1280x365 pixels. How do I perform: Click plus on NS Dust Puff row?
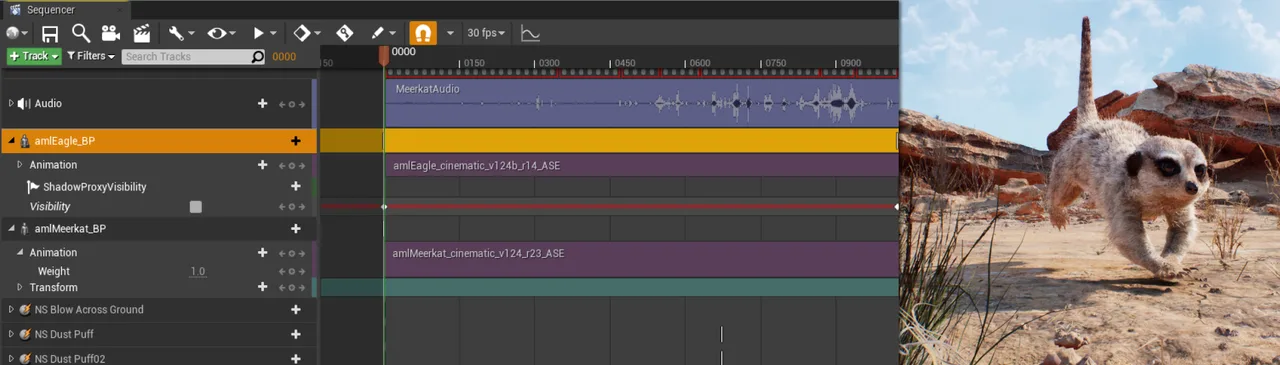[295, 334]
